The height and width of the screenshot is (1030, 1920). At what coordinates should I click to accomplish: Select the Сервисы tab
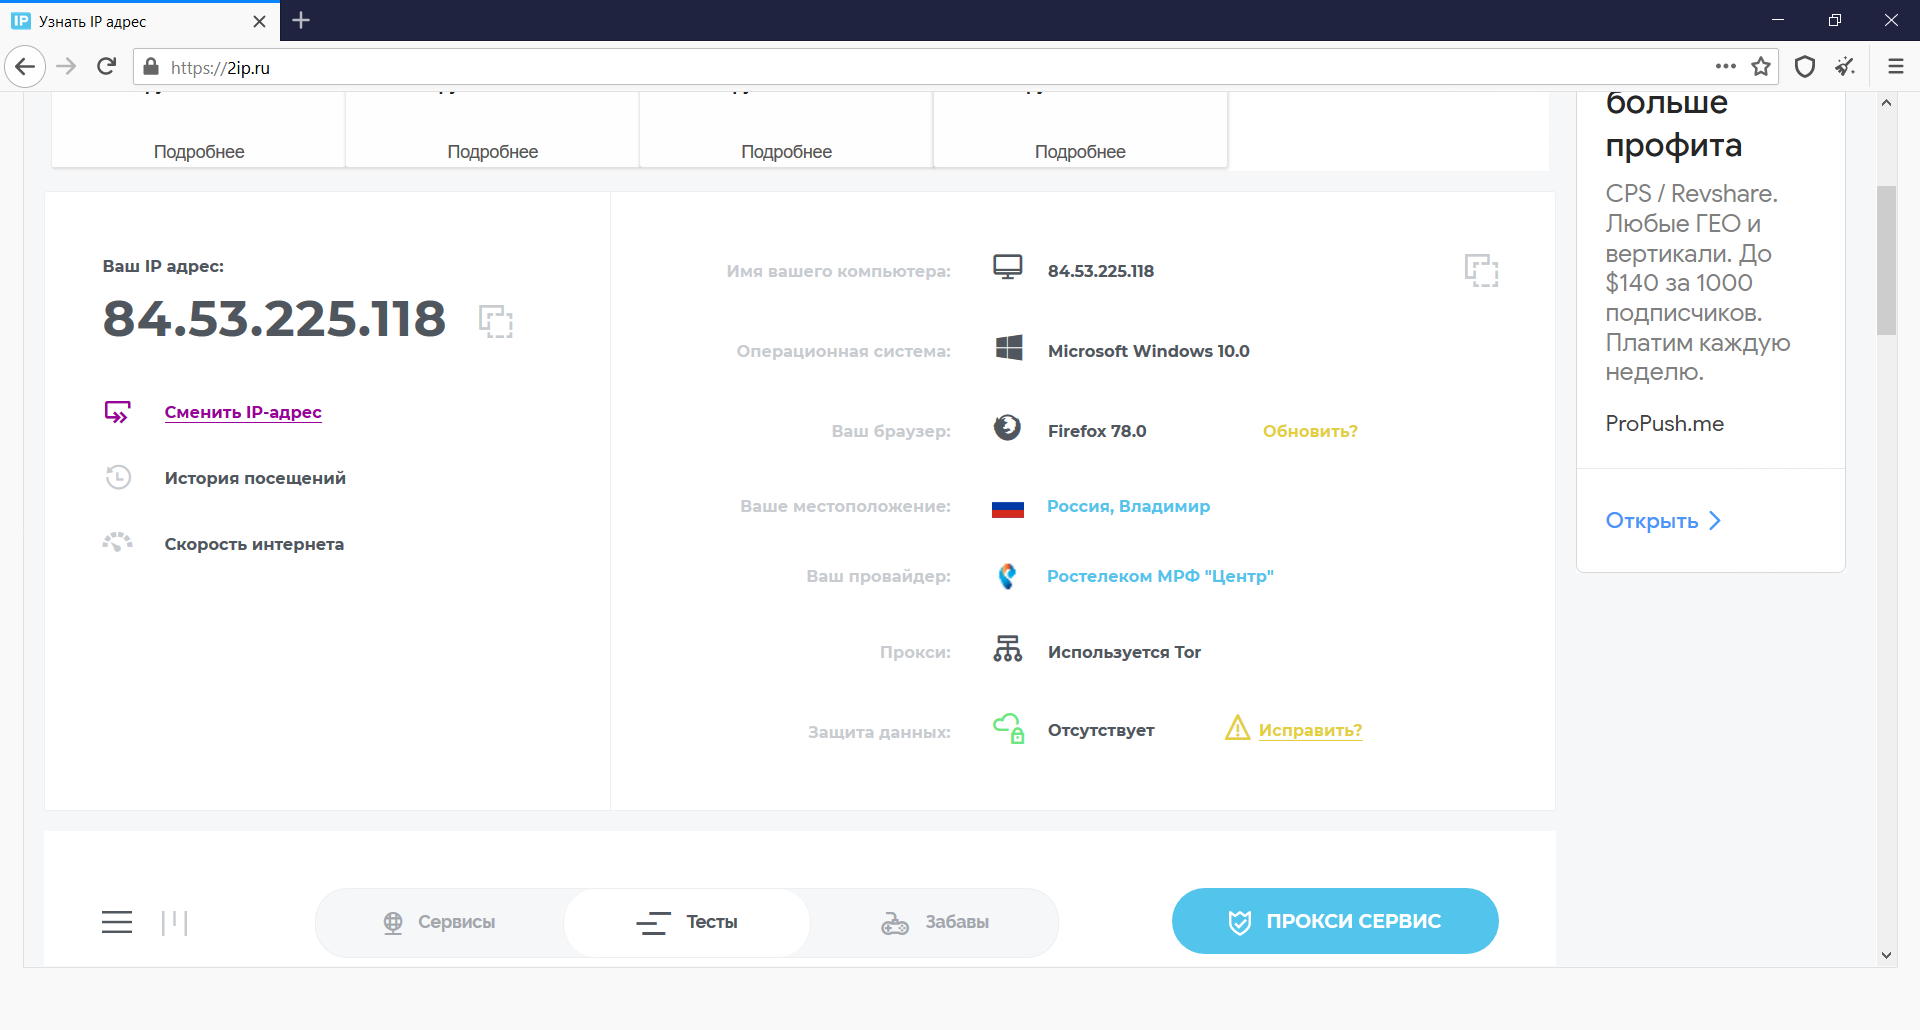(440, 922)
